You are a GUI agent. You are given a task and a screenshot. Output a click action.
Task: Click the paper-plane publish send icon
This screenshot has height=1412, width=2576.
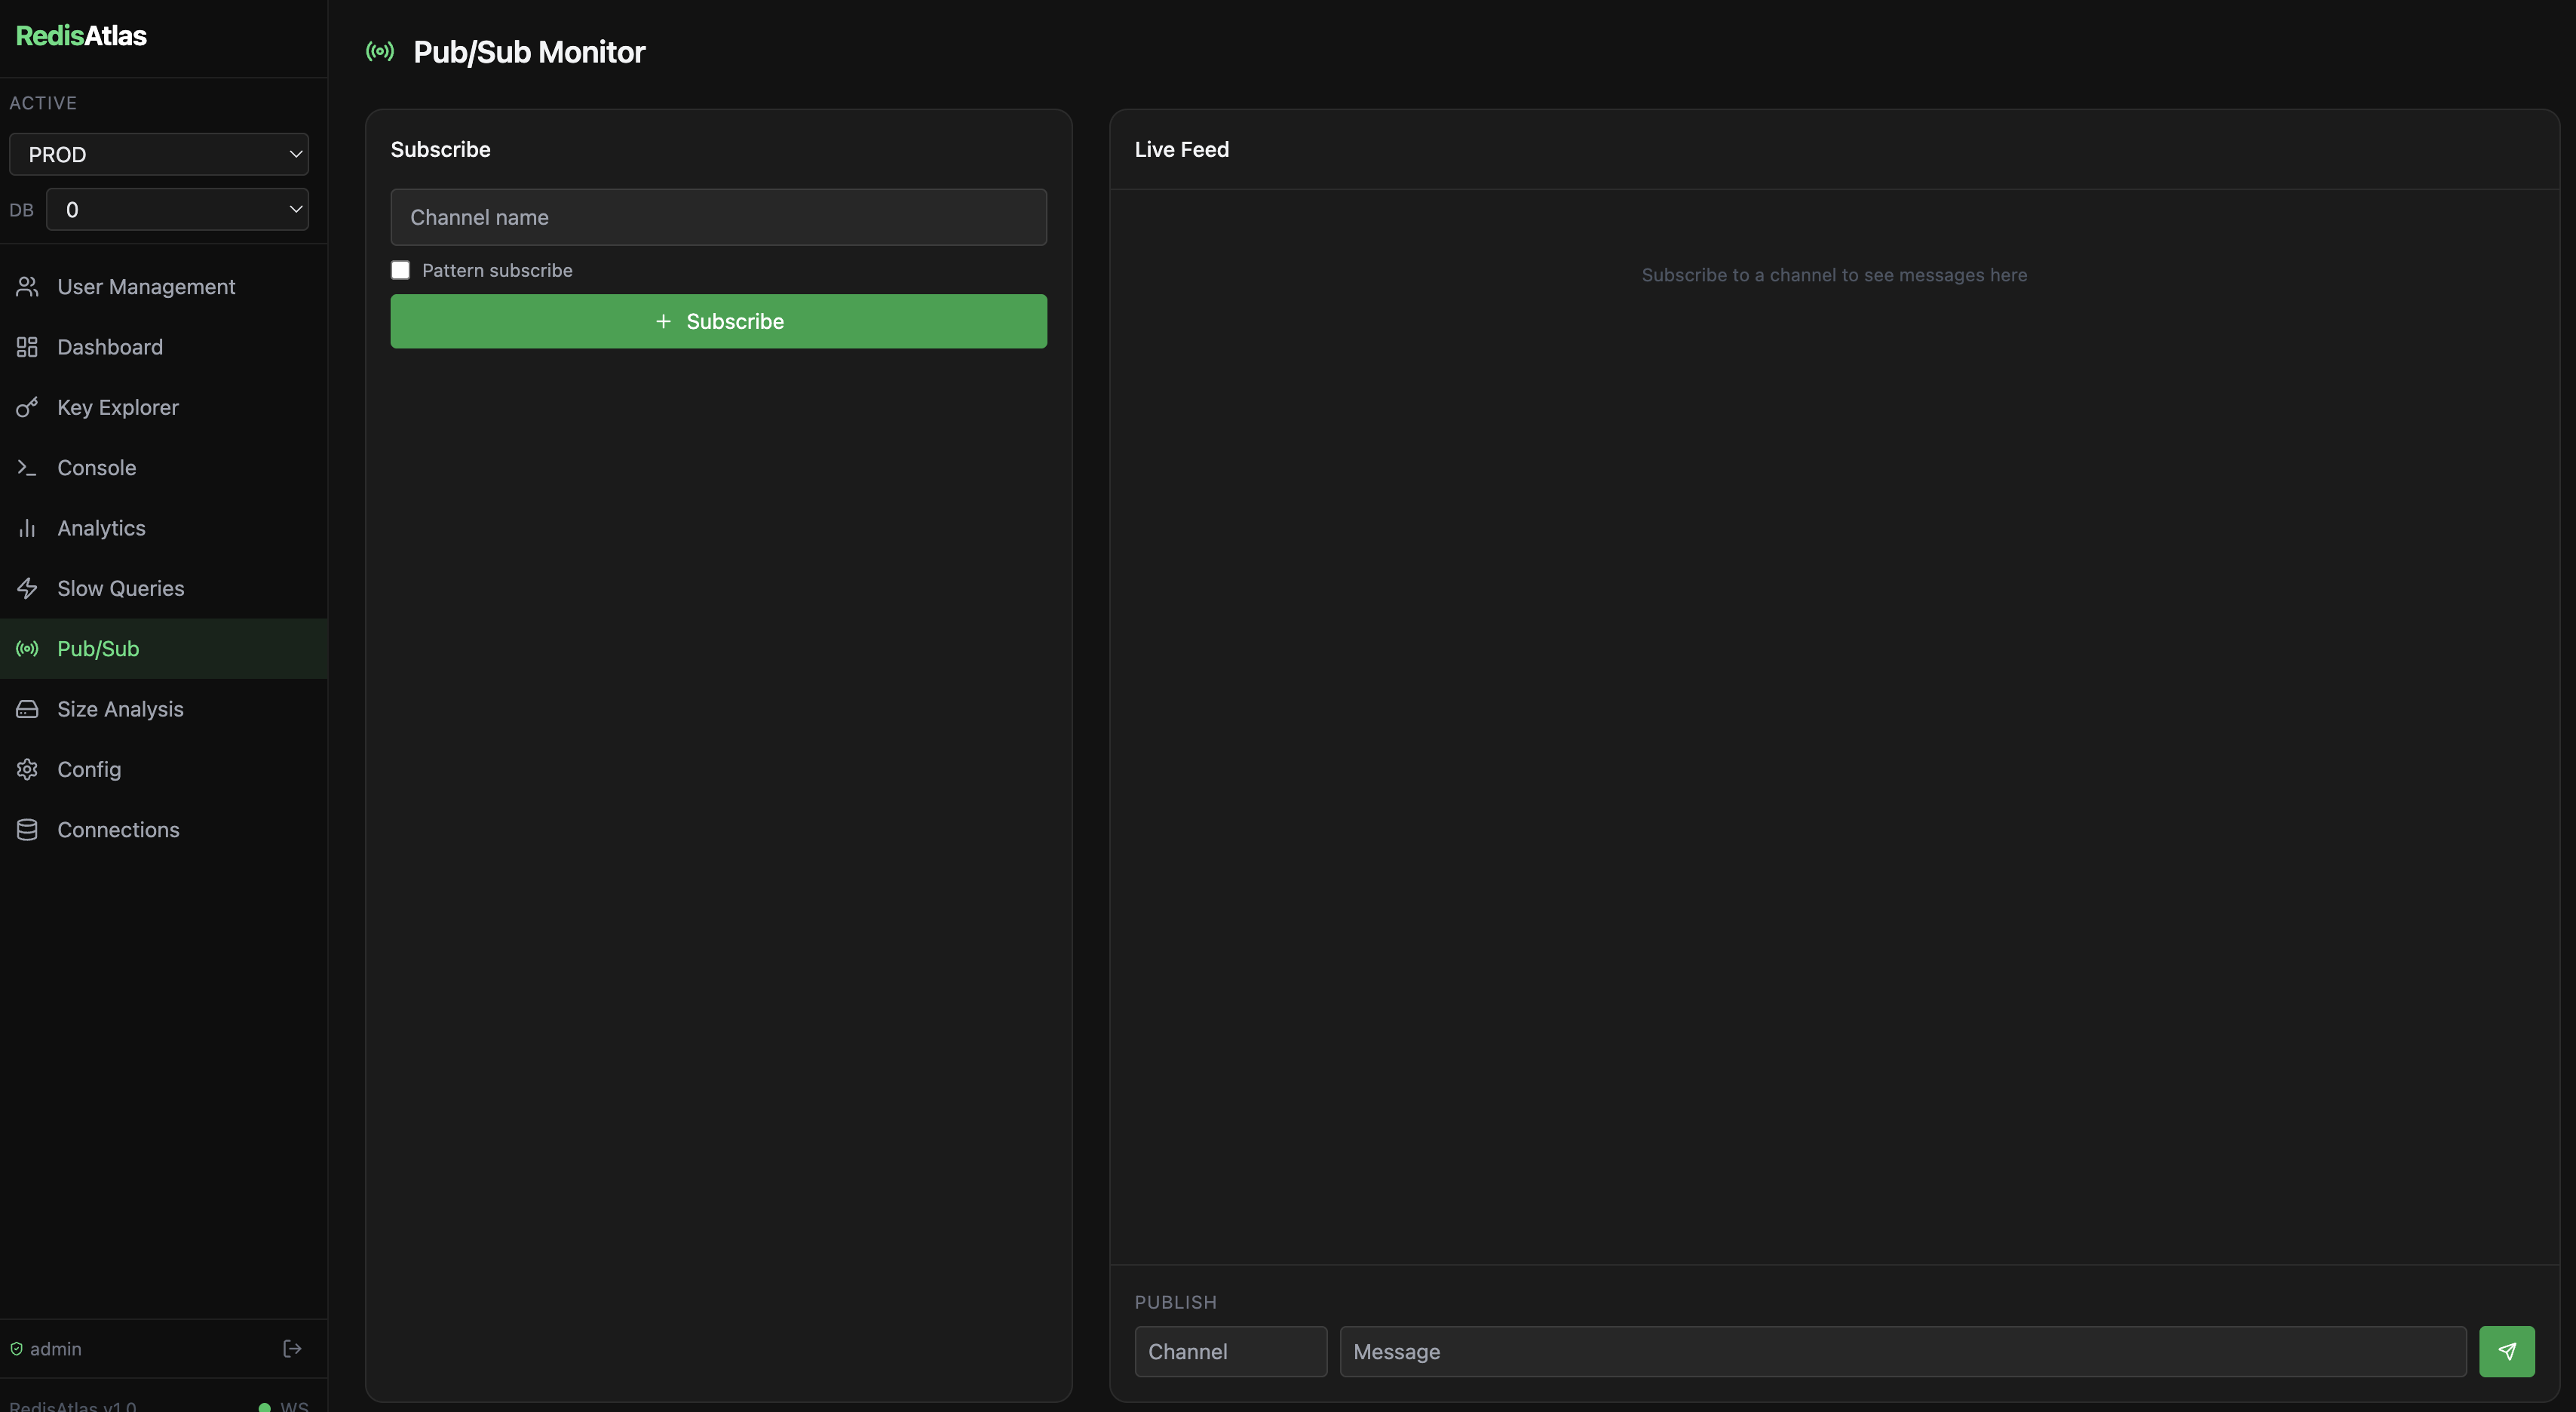coord(2506,1351)
